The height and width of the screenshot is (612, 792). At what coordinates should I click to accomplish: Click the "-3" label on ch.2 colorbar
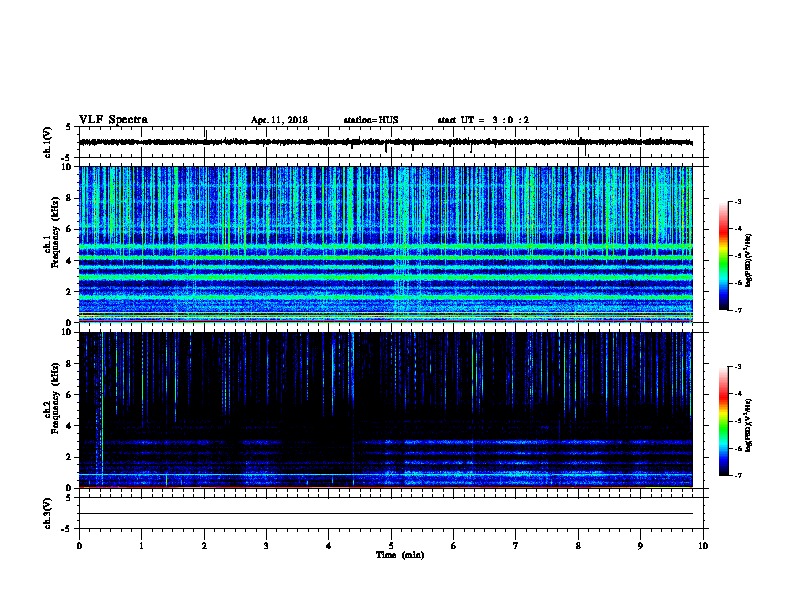737,367
